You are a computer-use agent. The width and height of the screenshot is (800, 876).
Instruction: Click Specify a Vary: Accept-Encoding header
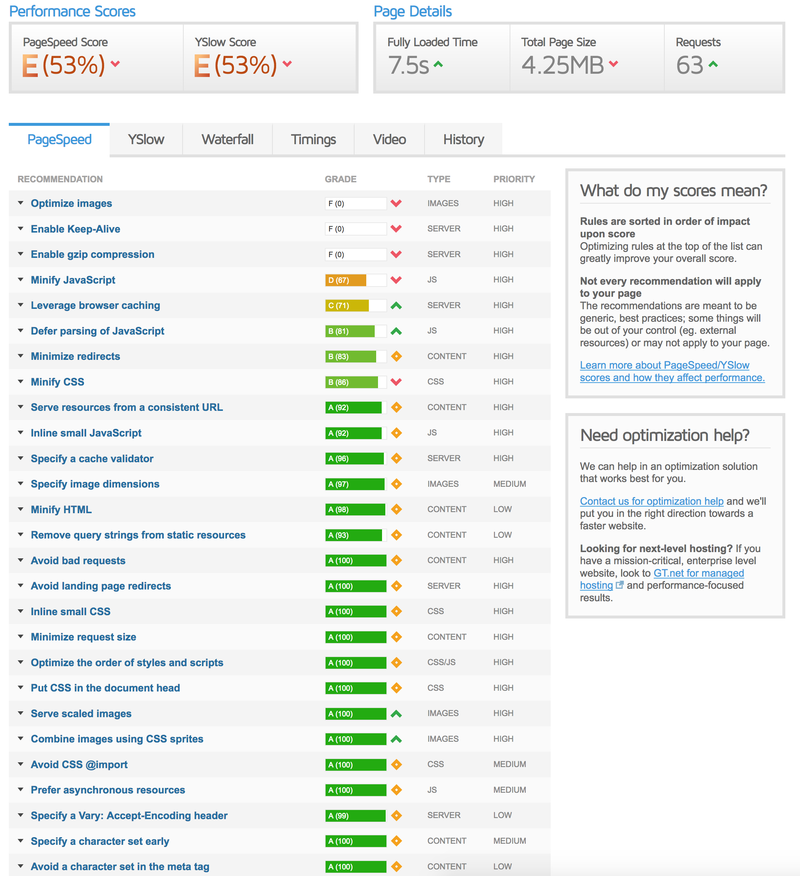click(x=129, y=816)
